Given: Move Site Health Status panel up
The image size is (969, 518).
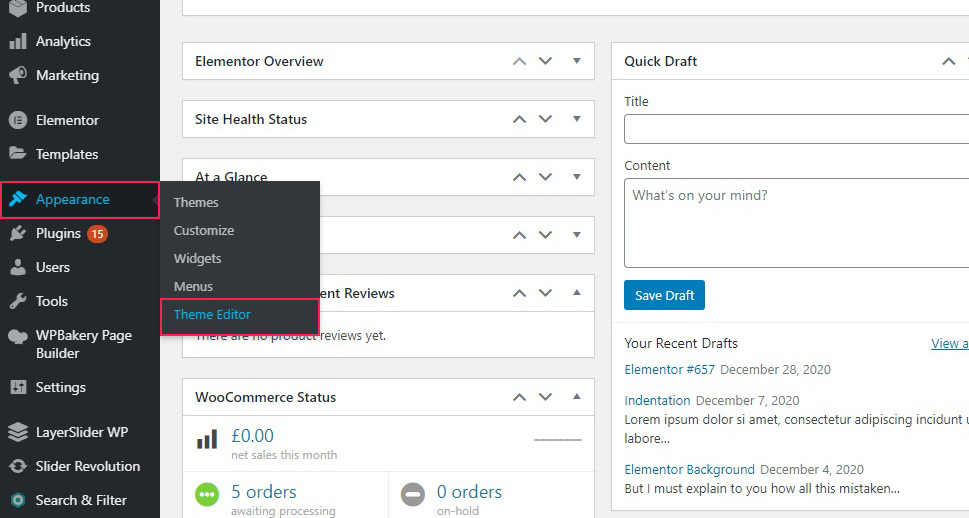Looking at the screenshot, I should pyautogui.click(x=520, y=119).
